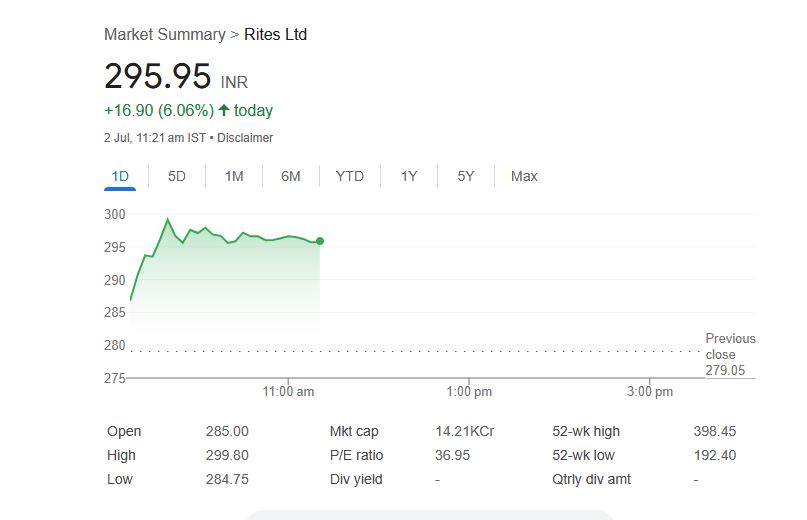Select the 6M time range tab
The height and width of the screenshot is (520, 807).
[291, 177]
